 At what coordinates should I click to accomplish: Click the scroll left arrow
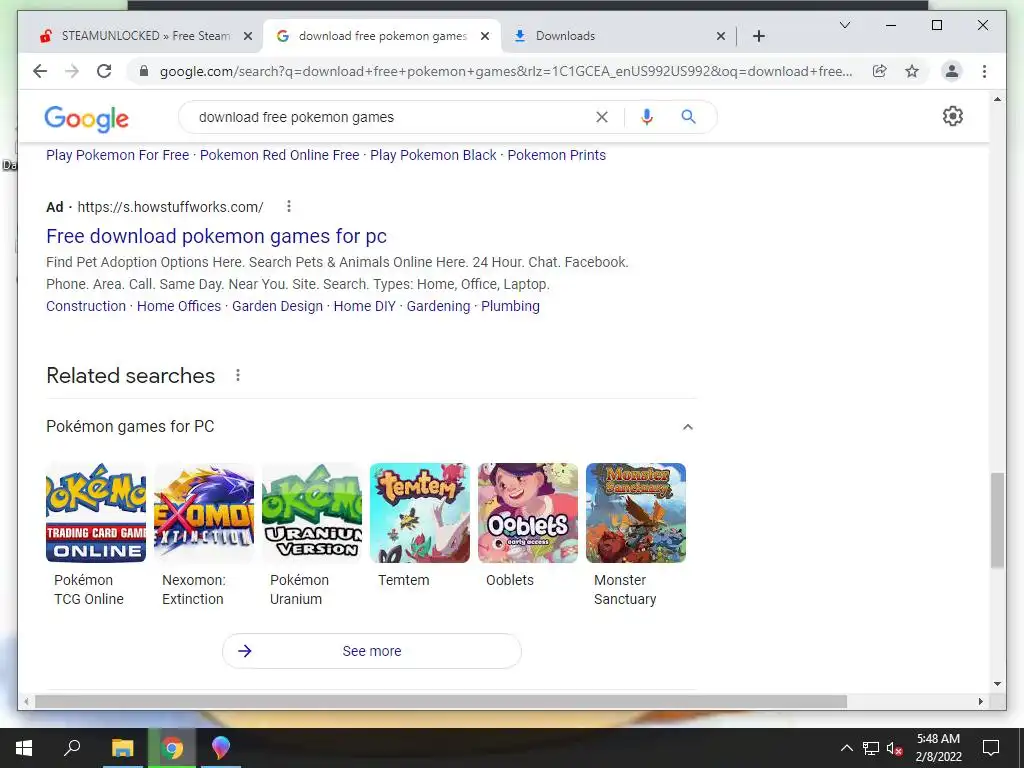(26, 701)
